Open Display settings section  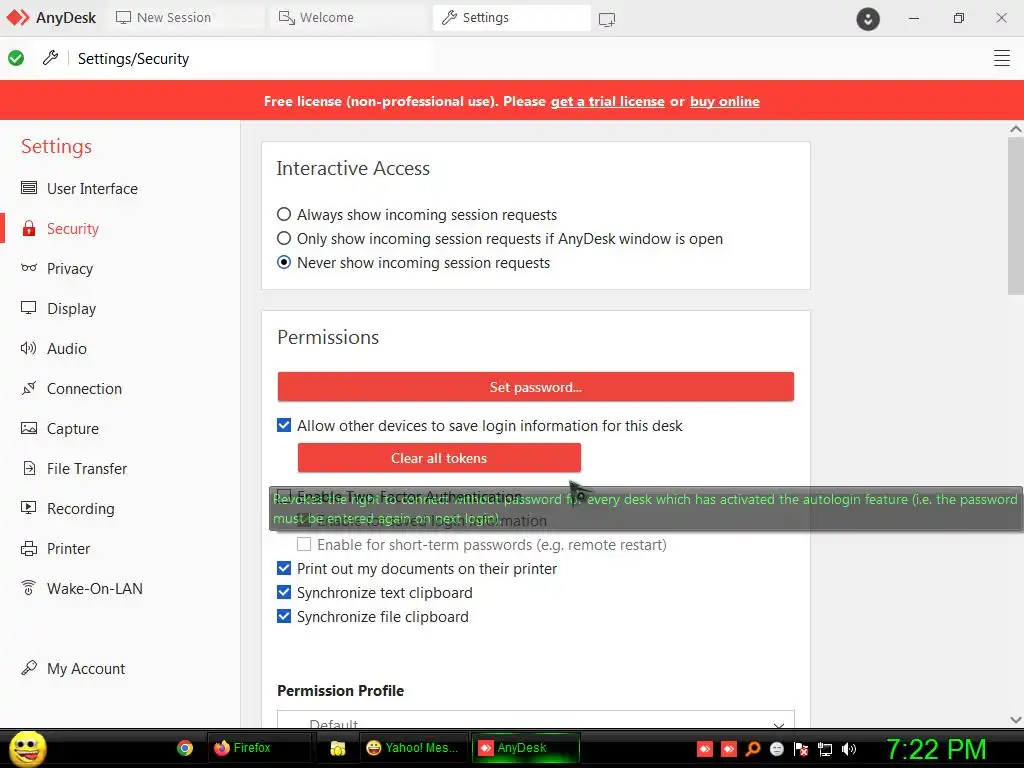(71, 308)
